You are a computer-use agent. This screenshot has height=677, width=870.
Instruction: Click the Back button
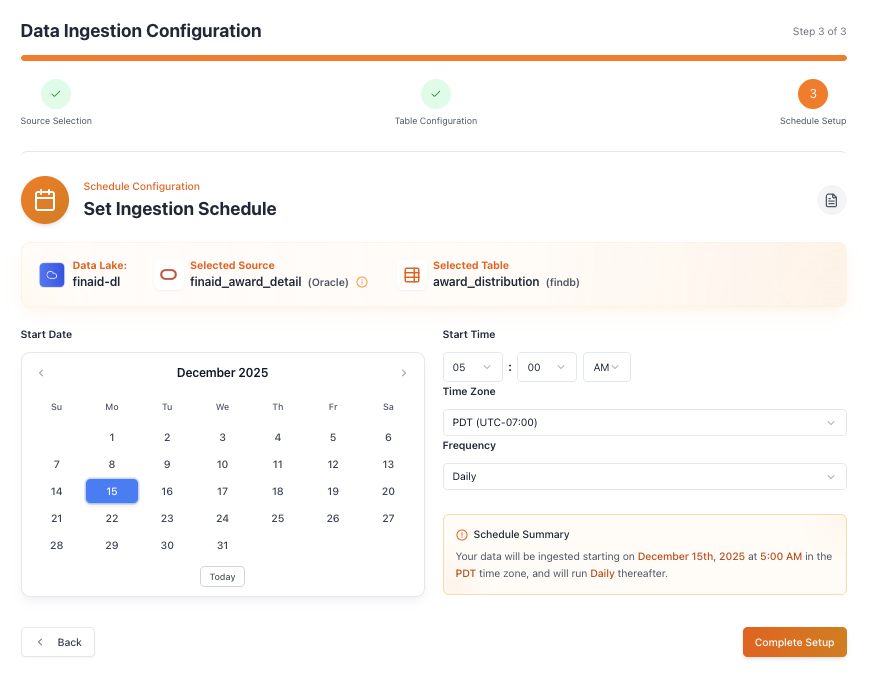[x=58, y=642]
